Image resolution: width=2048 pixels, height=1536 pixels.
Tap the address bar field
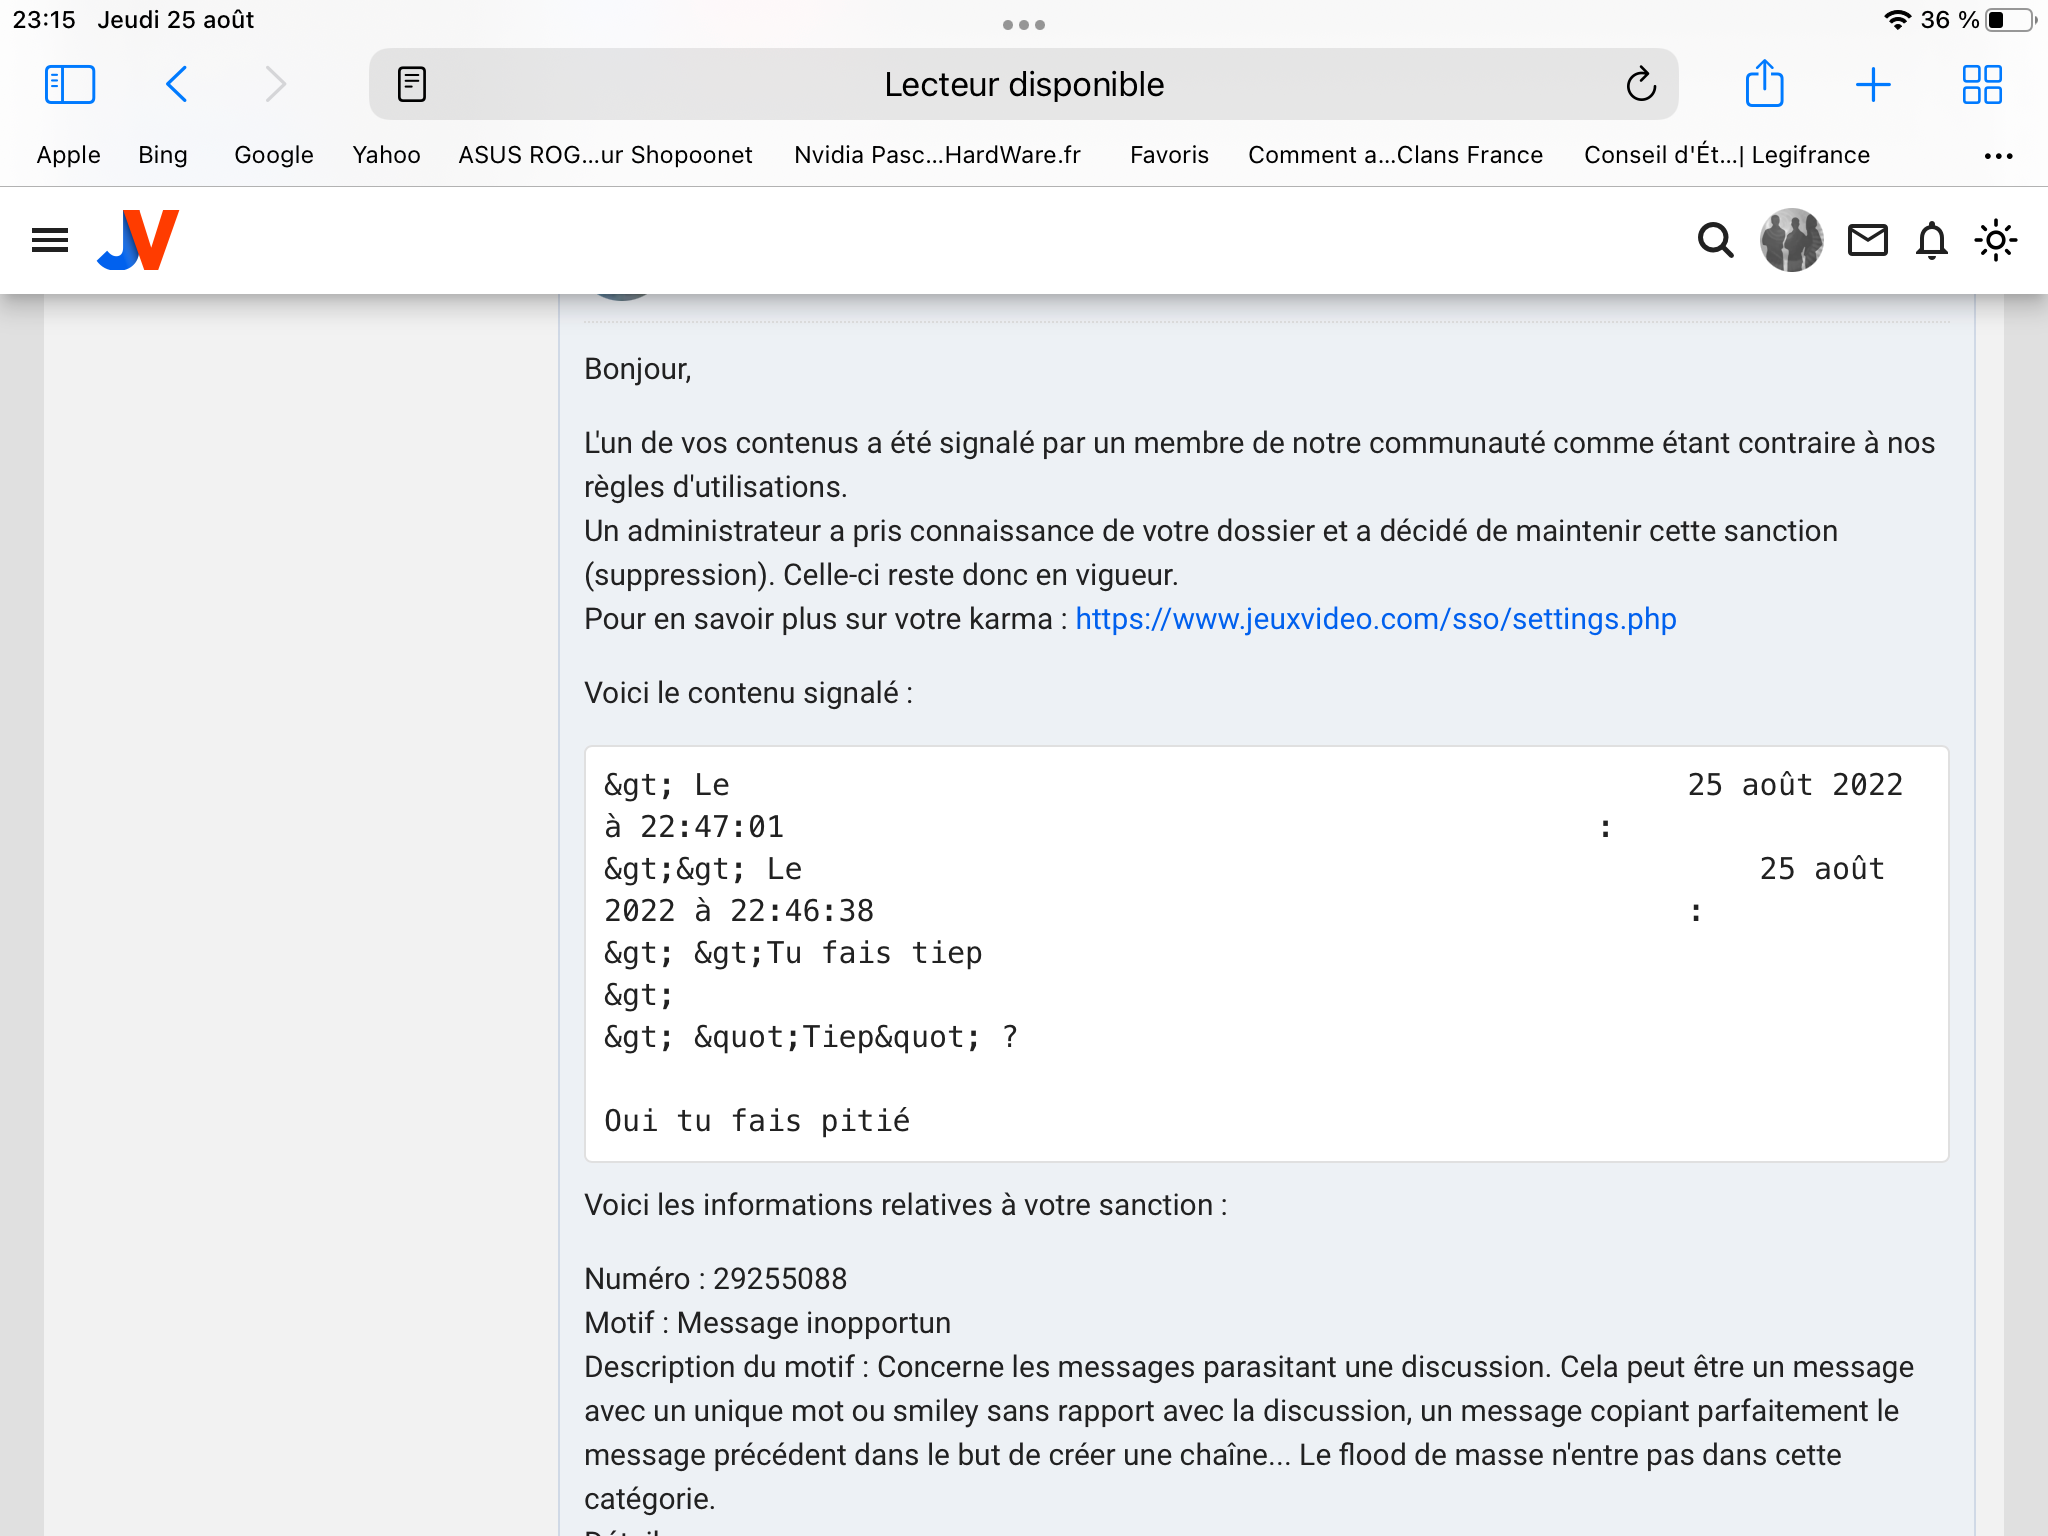1023,85
